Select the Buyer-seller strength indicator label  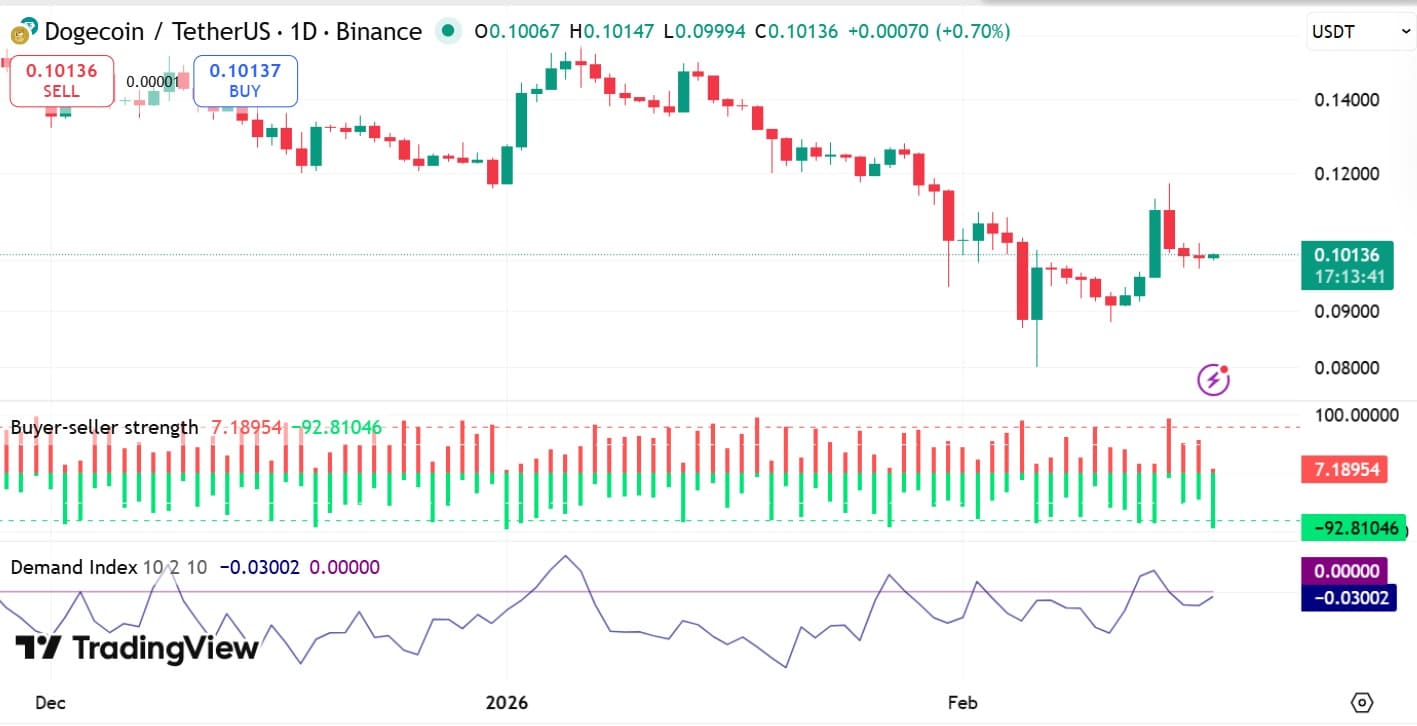(104, 428)
